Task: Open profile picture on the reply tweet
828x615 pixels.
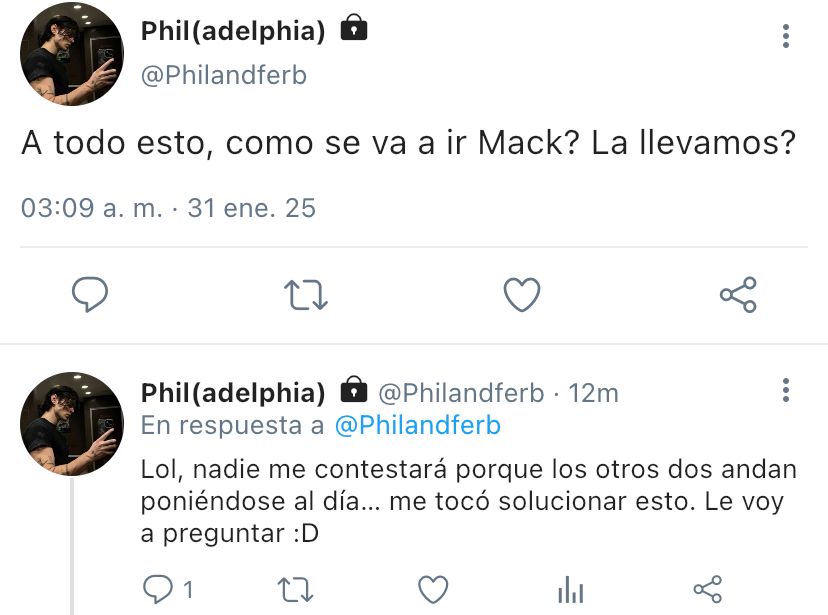Action: [x=72, y=423]
